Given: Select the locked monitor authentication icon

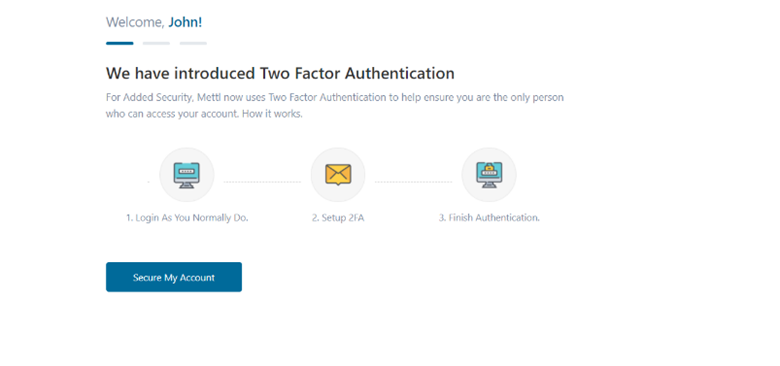Looking at the screenshot, I should click(489, 175).
